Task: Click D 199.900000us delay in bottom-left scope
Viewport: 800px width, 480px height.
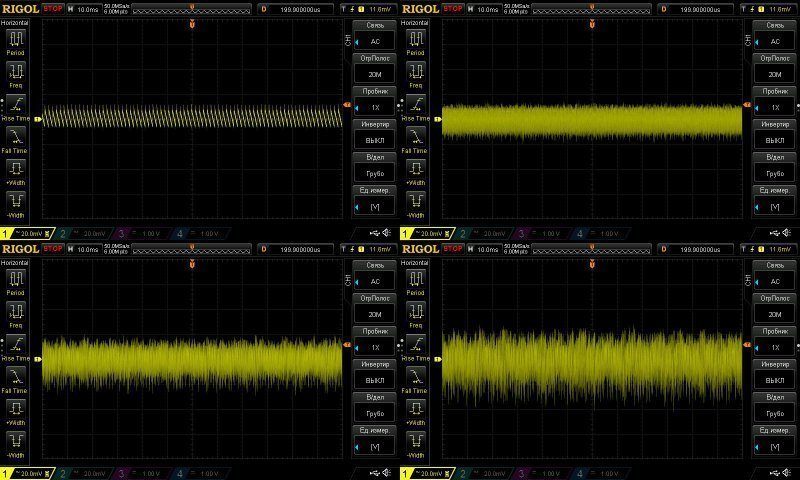Action: pos(295,249)
